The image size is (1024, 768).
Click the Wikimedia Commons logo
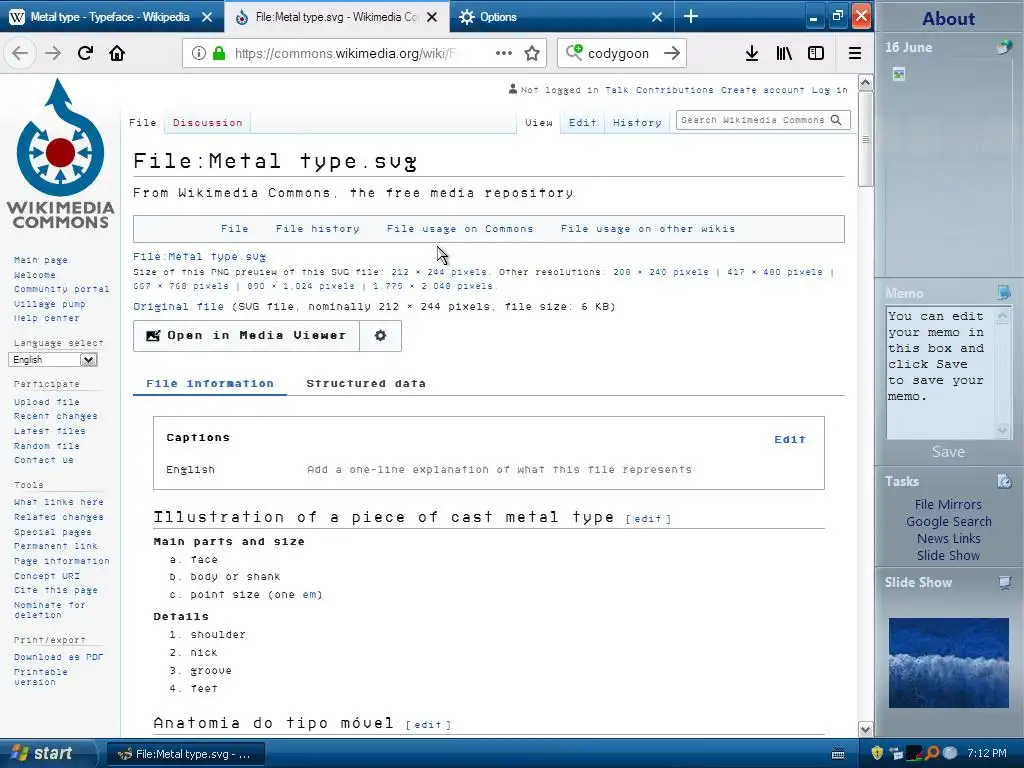tap(60, 154)
